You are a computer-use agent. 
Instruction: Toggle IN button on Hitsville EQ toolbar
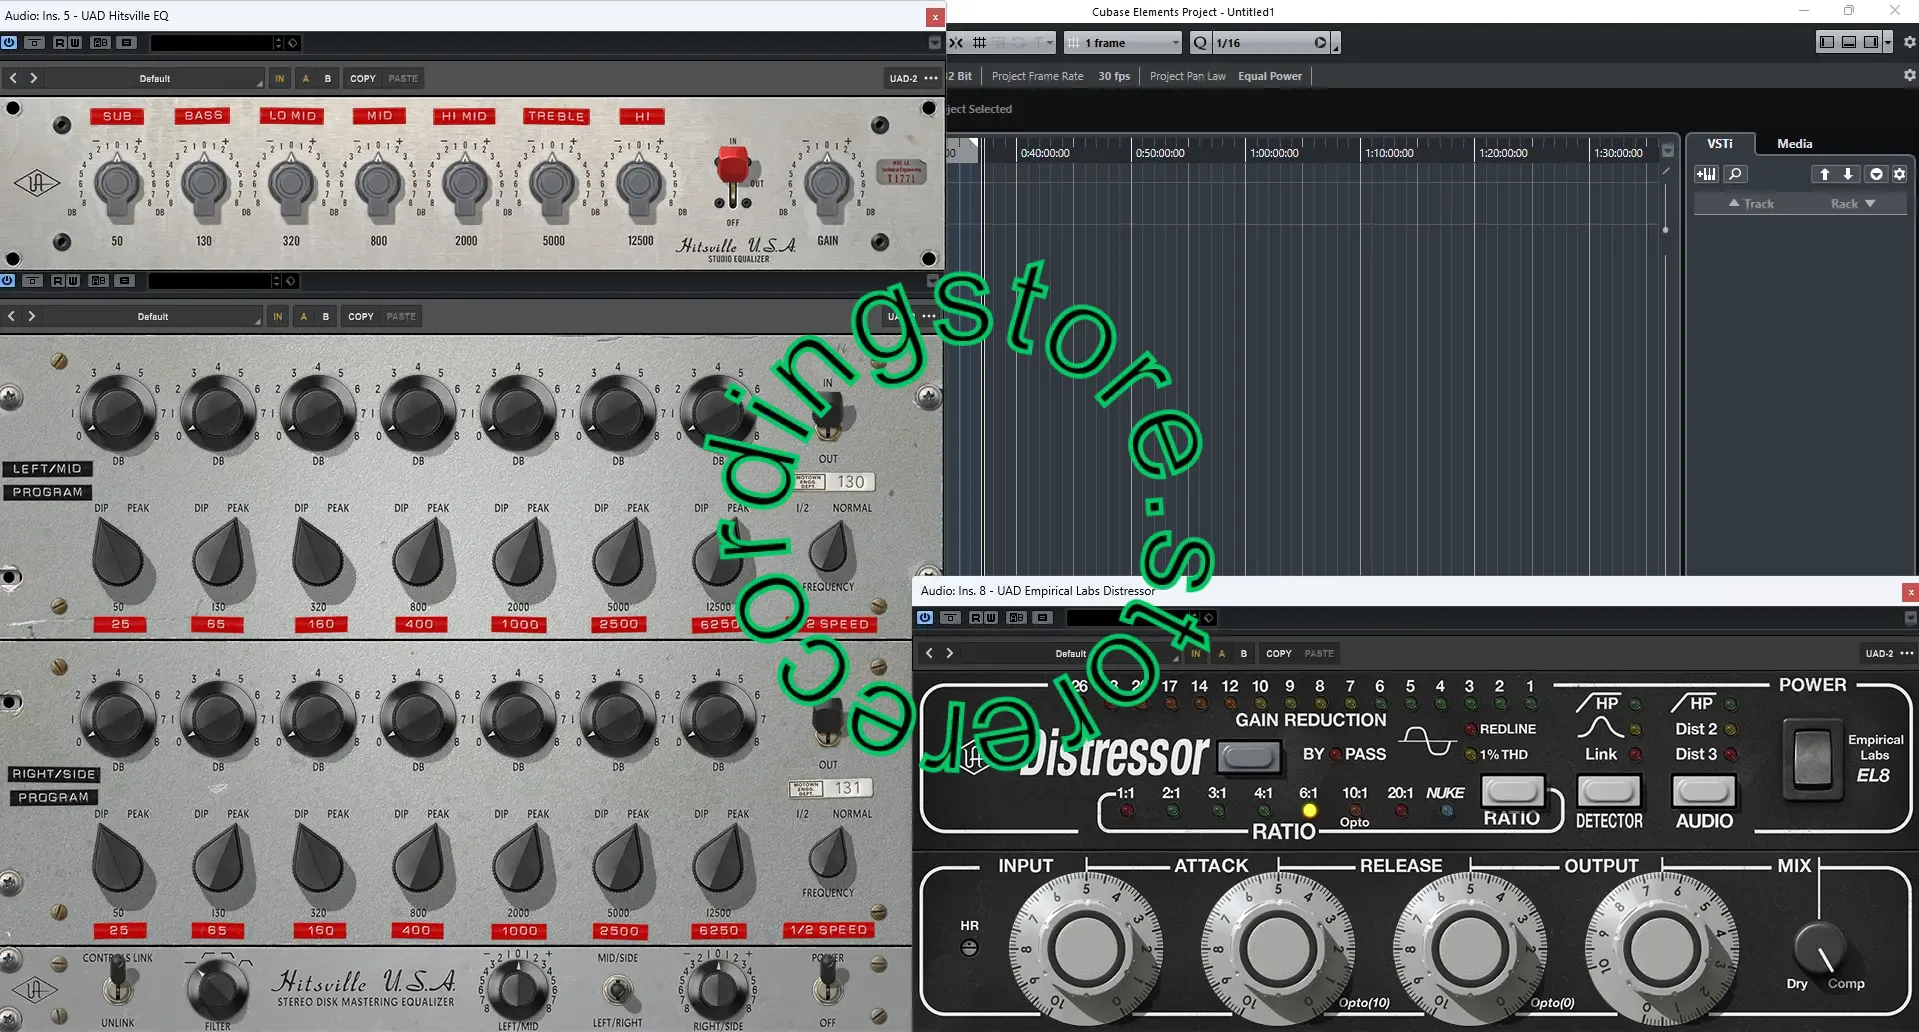click(x=280, y=78)
